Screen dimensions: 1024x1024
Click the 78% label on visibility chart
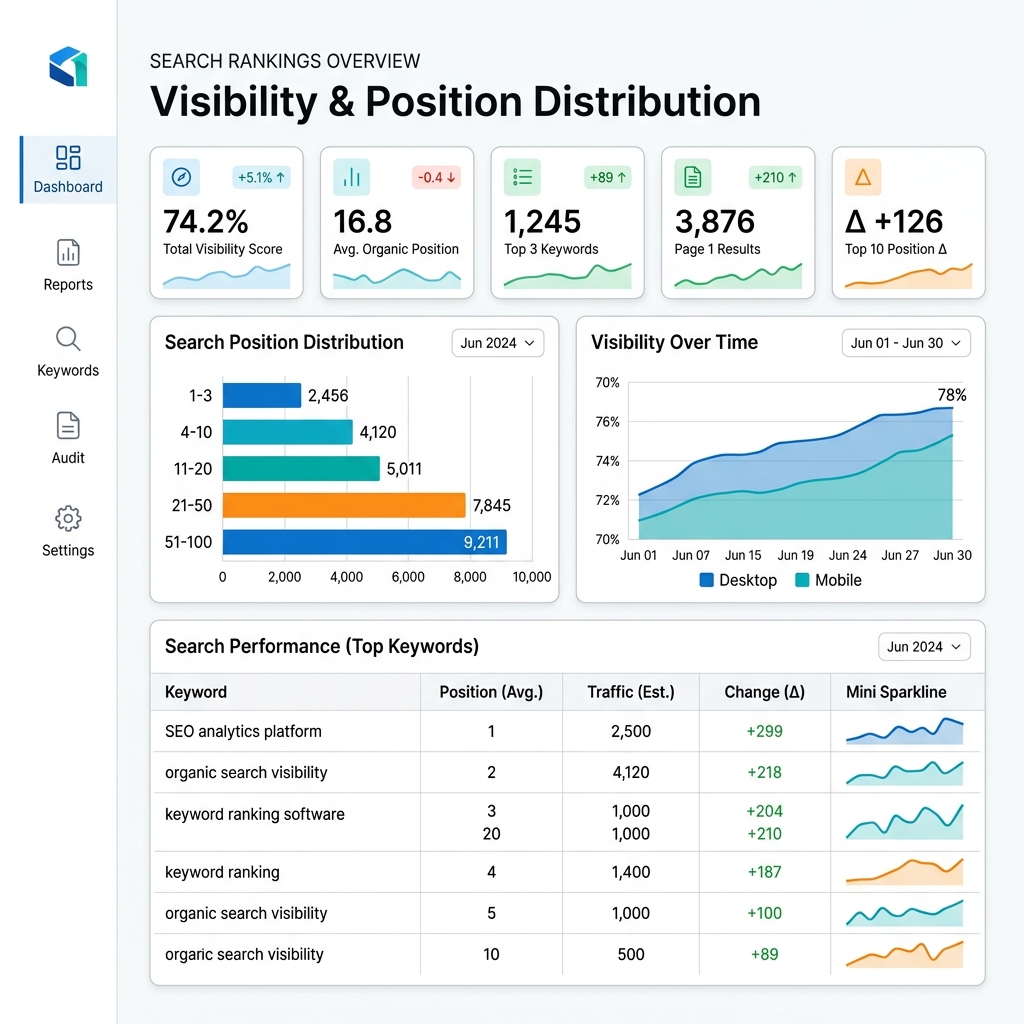coord(952,395)
